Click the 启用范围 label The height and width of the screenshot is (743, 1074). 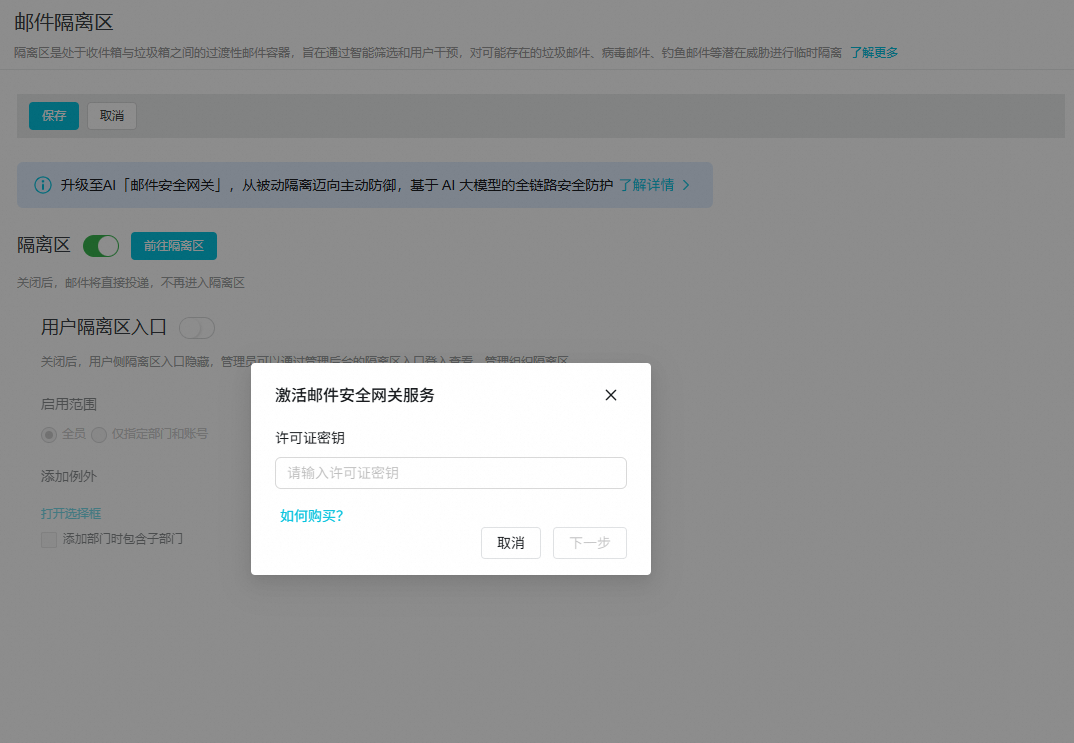click(x=68, y=404)
